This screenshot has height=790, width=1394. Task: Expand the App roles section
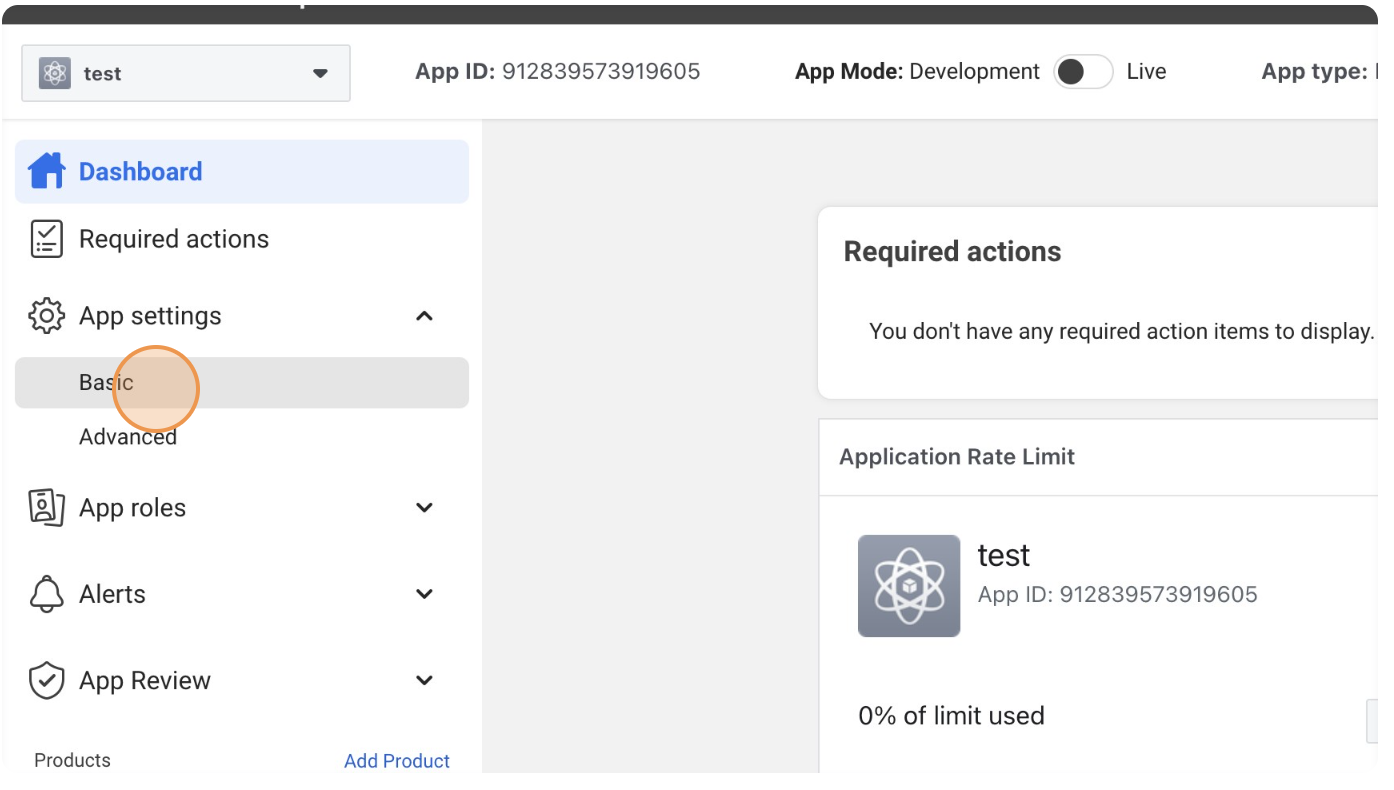(x=424, y=508)
